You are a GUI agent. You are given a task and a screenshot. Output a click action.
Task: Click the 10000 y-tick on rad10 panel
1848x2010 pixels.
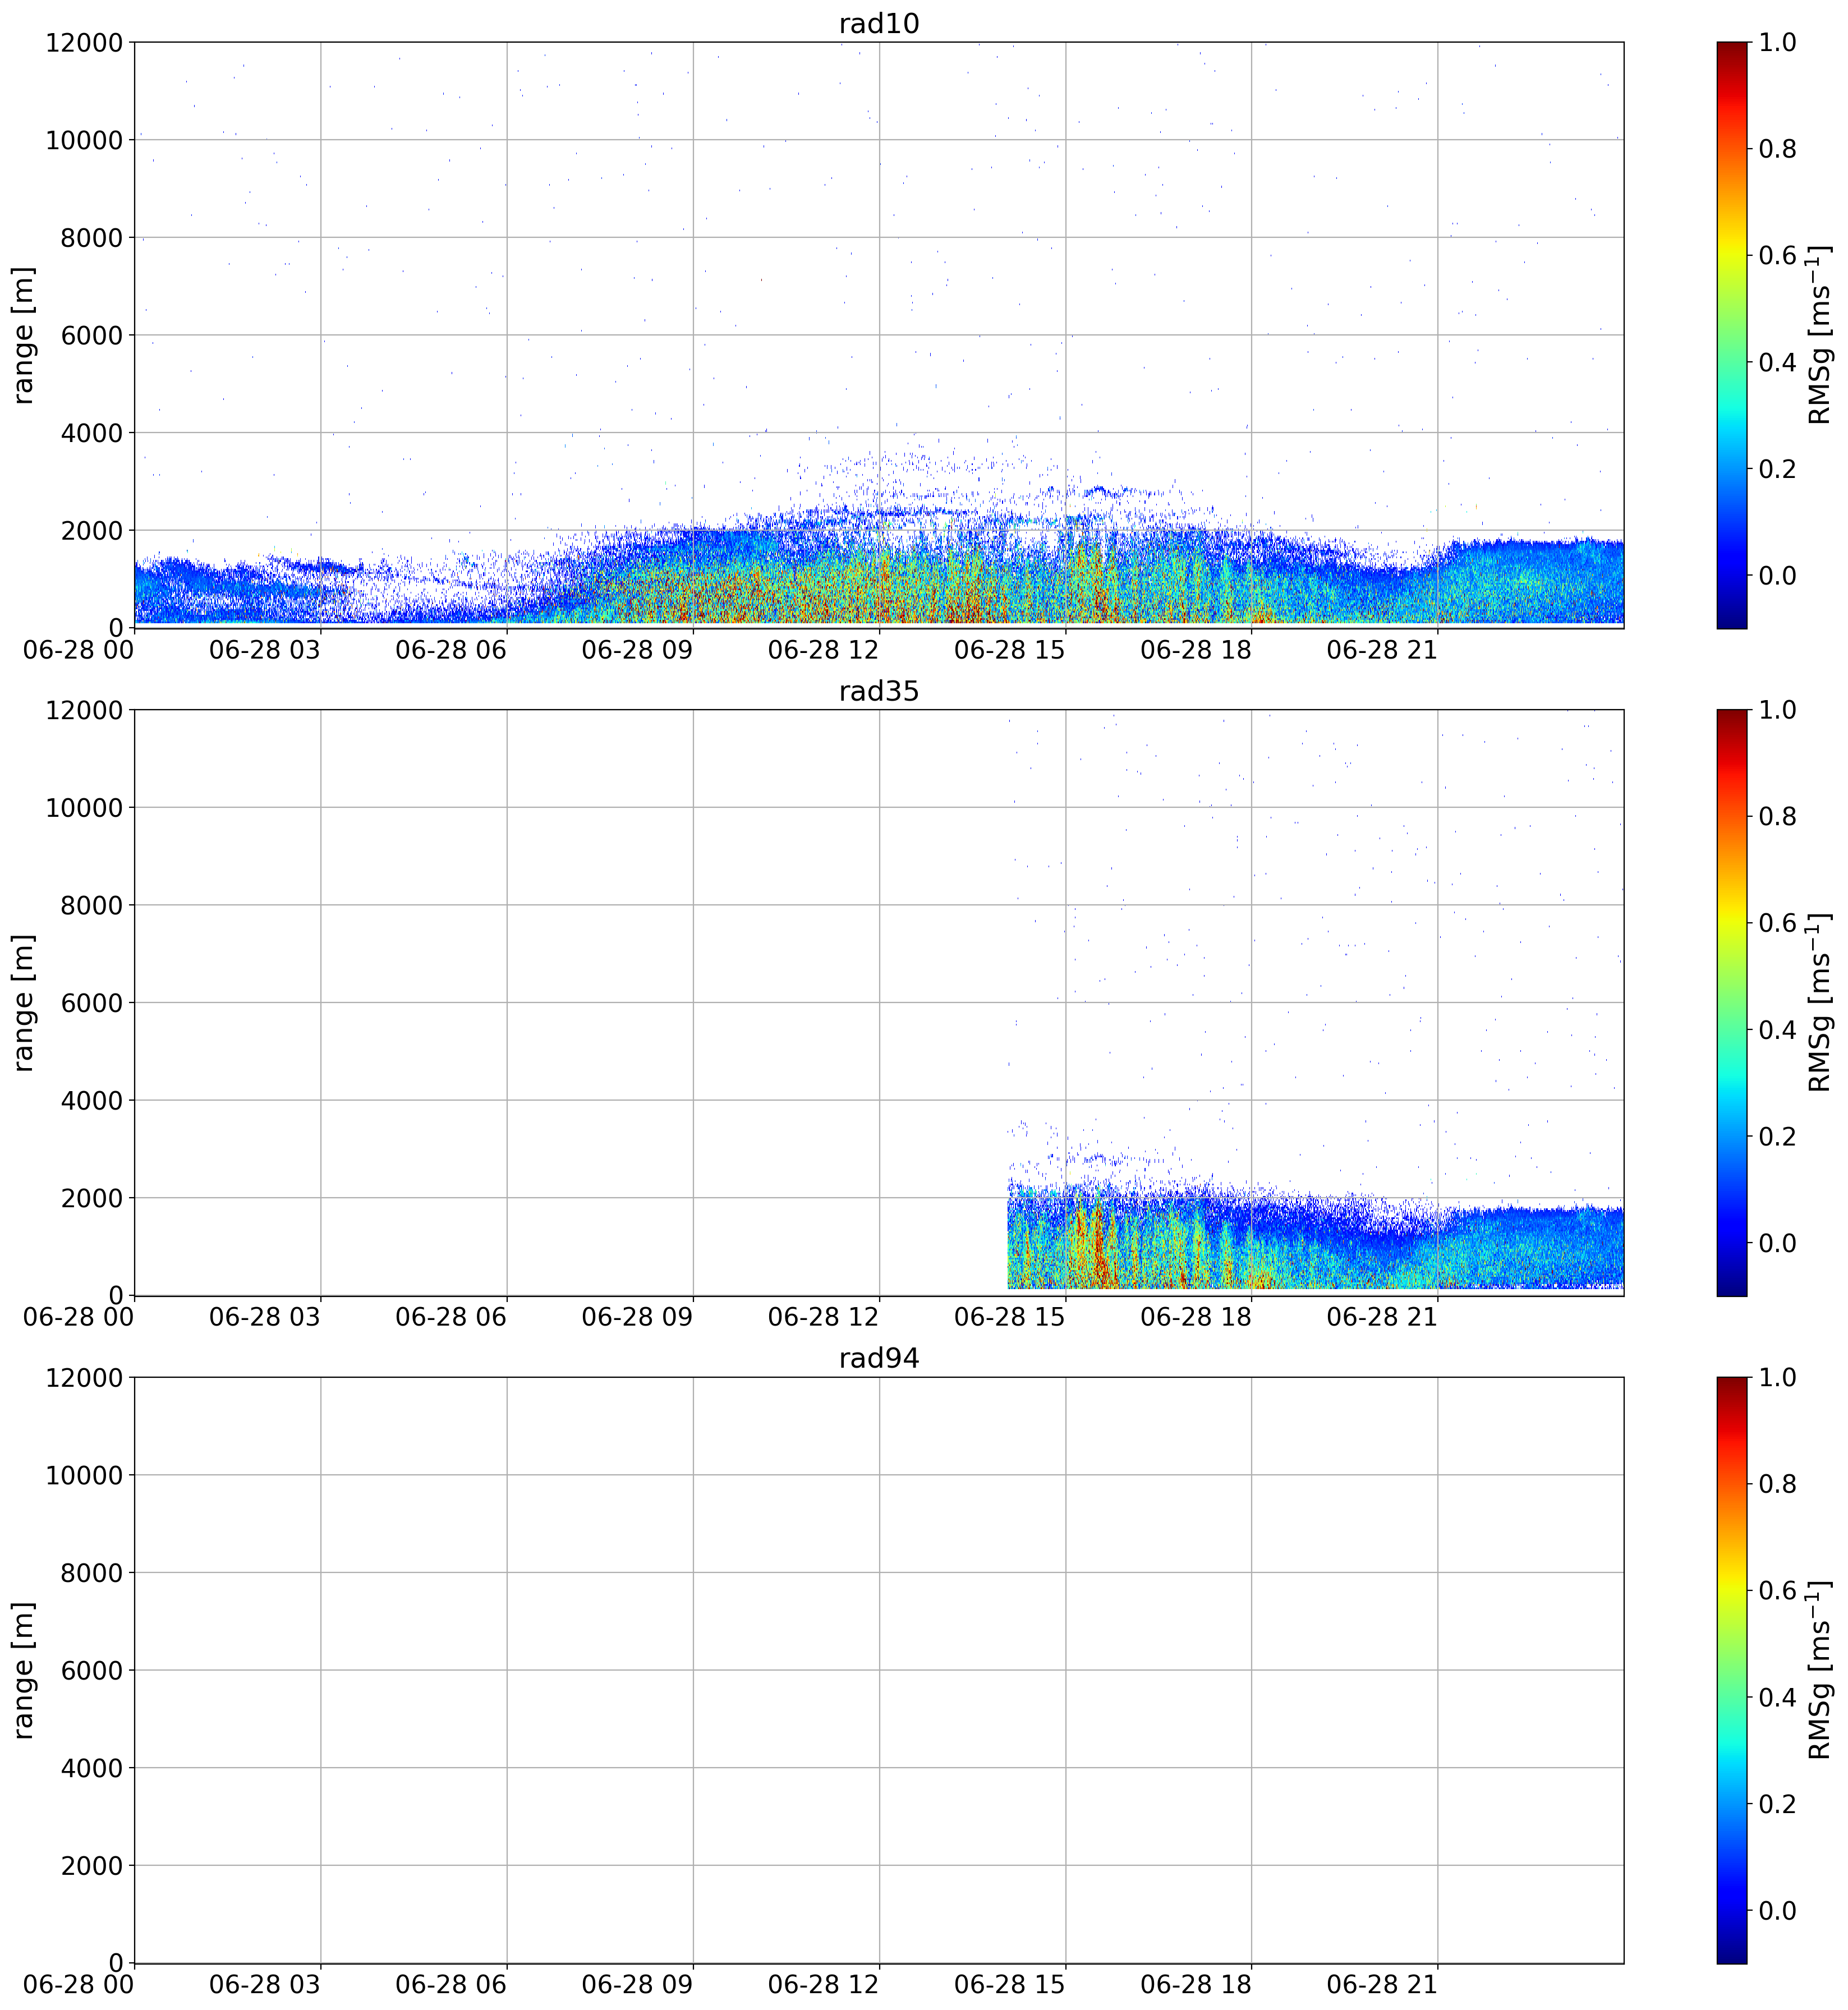click(x=84, y=140)
